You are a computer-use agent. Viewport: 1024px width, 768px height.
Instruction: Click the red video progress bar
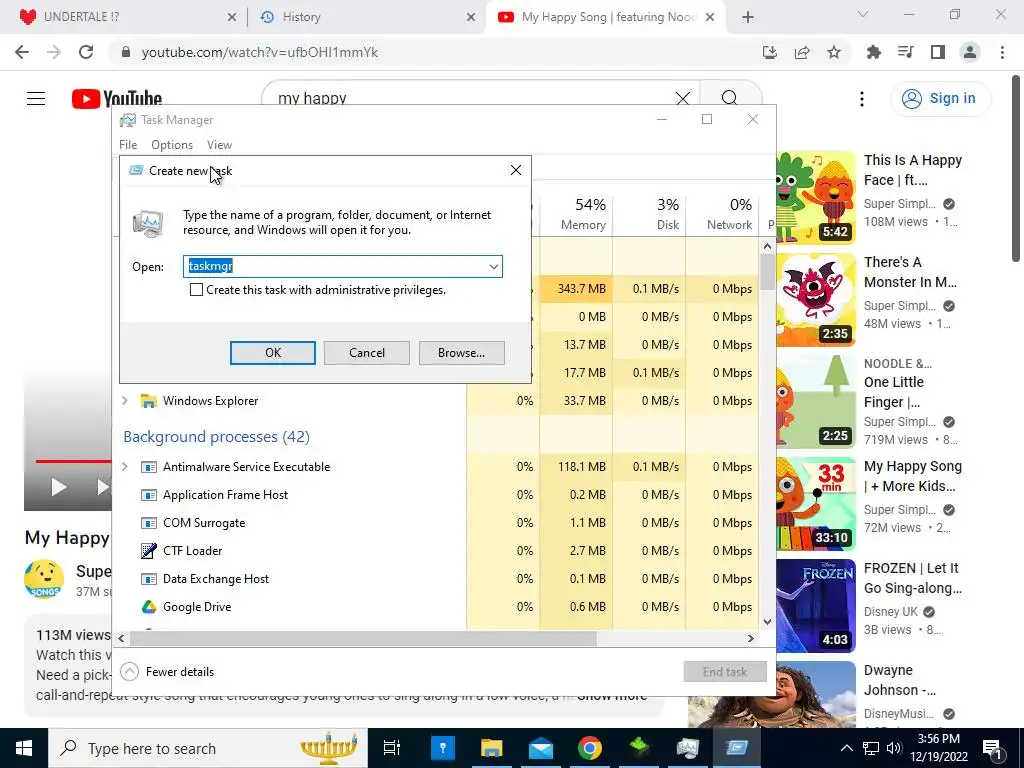[x=73, y=461]
